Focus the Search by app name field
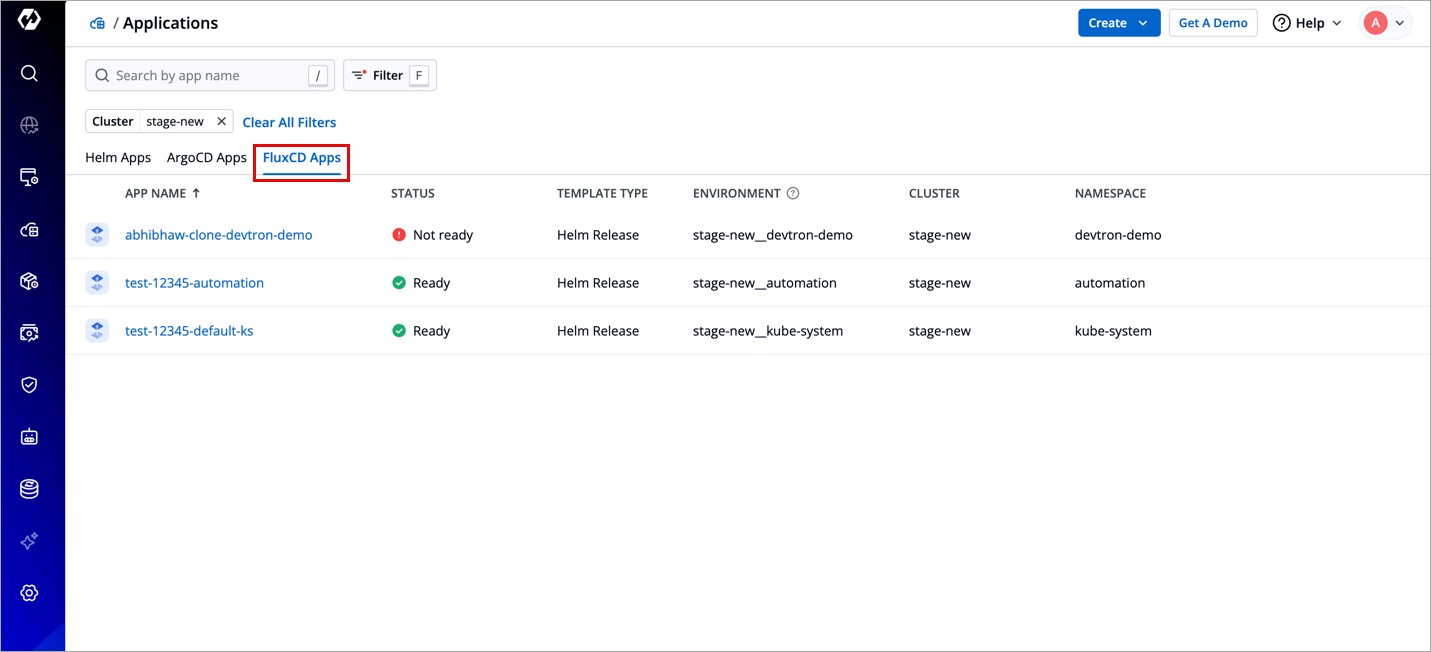Screen dimensions: 1431x652 (x=205, y=76)
